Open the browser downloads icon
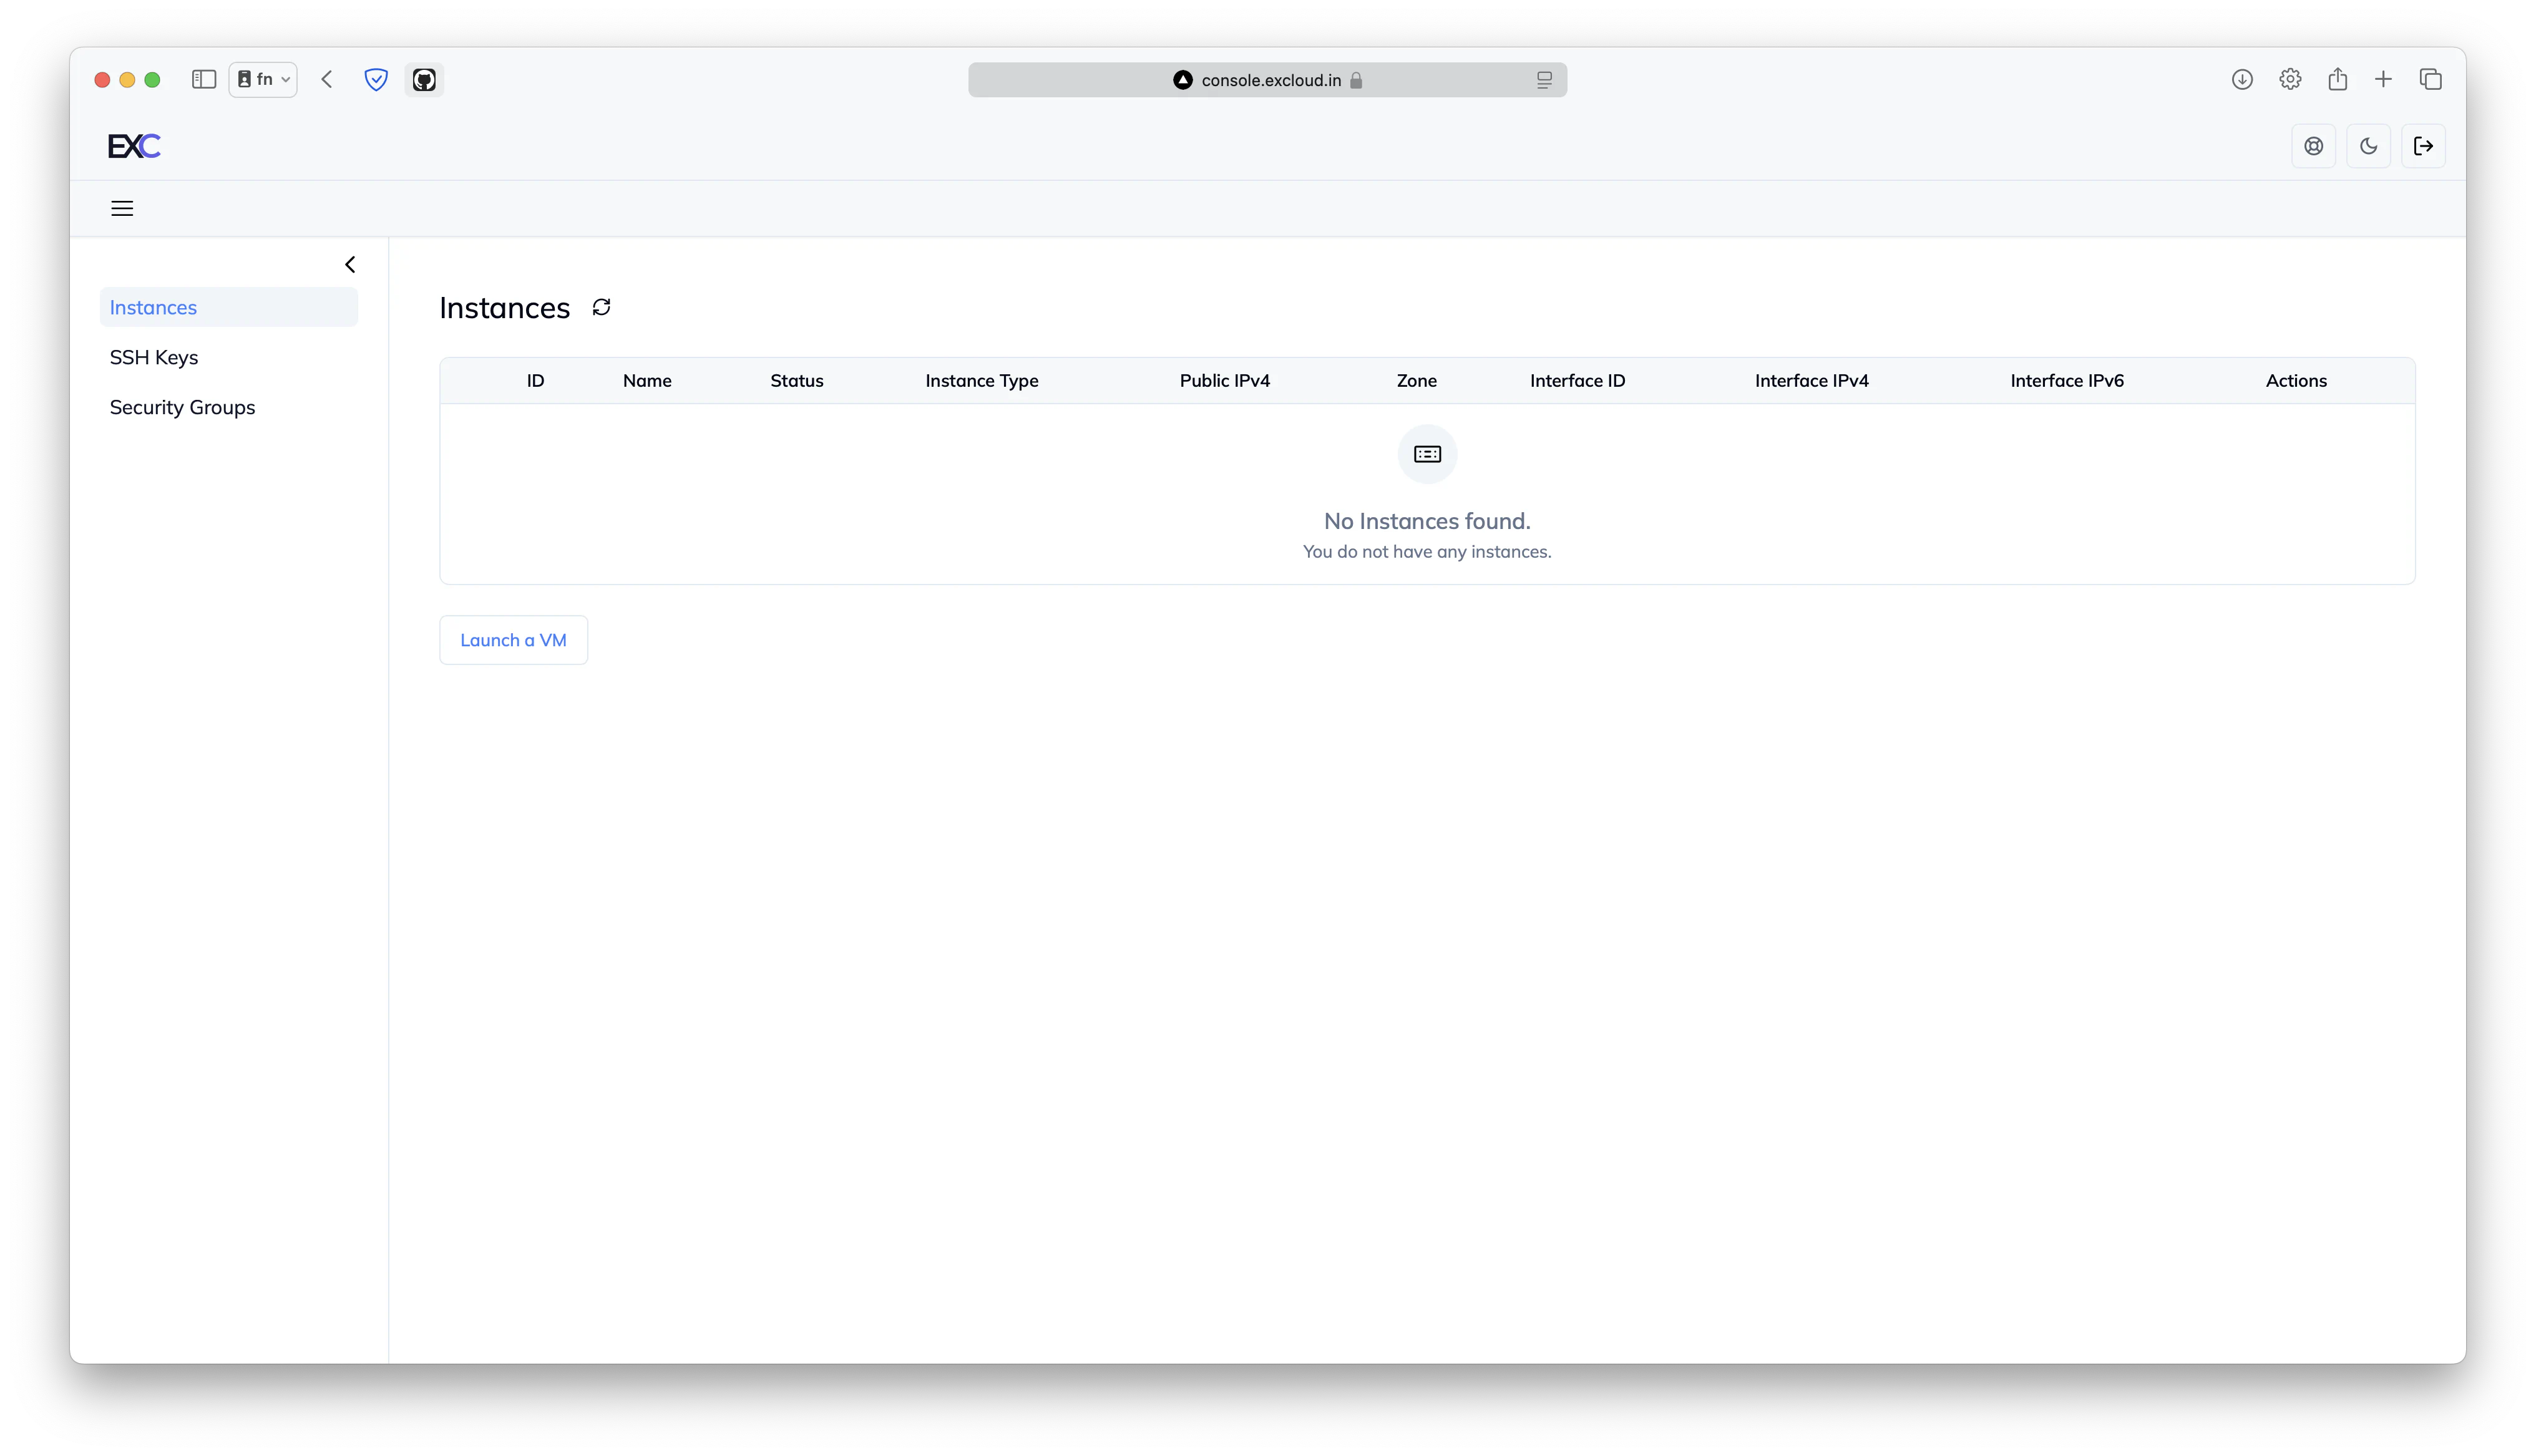 (x=2242, y=79)
